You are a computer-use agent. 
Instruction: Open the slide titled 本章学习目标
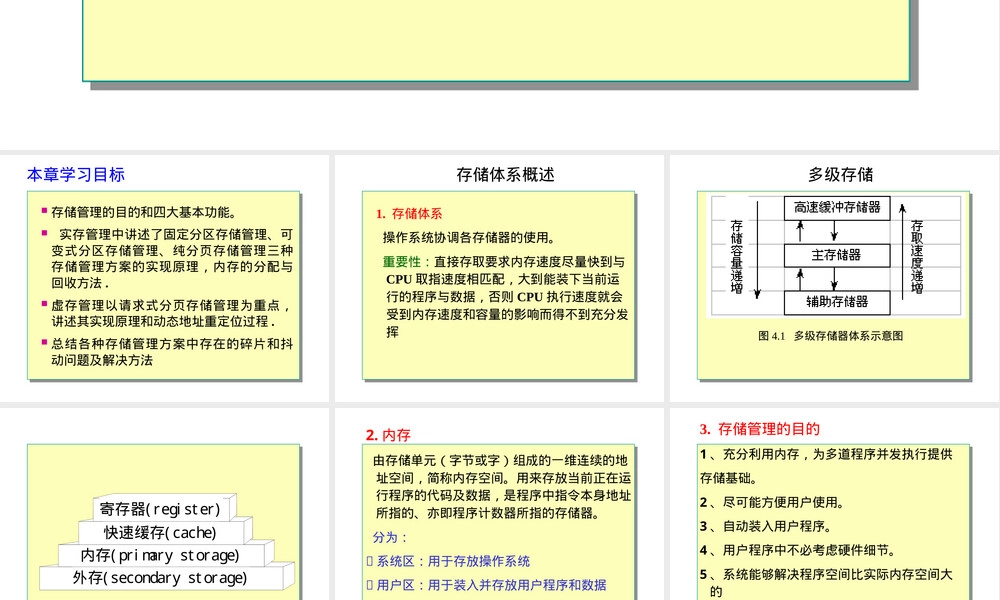(x=164, y=278)
